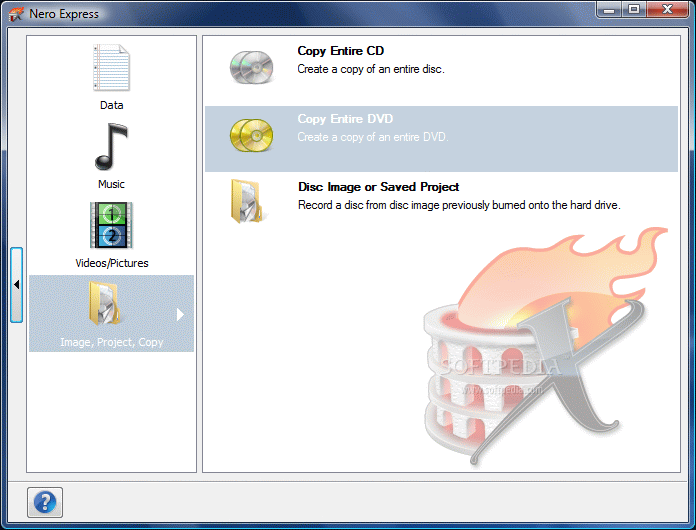Choose the Copy Entire CD title
The image size is (696, 530).
[x=340, y=51]
